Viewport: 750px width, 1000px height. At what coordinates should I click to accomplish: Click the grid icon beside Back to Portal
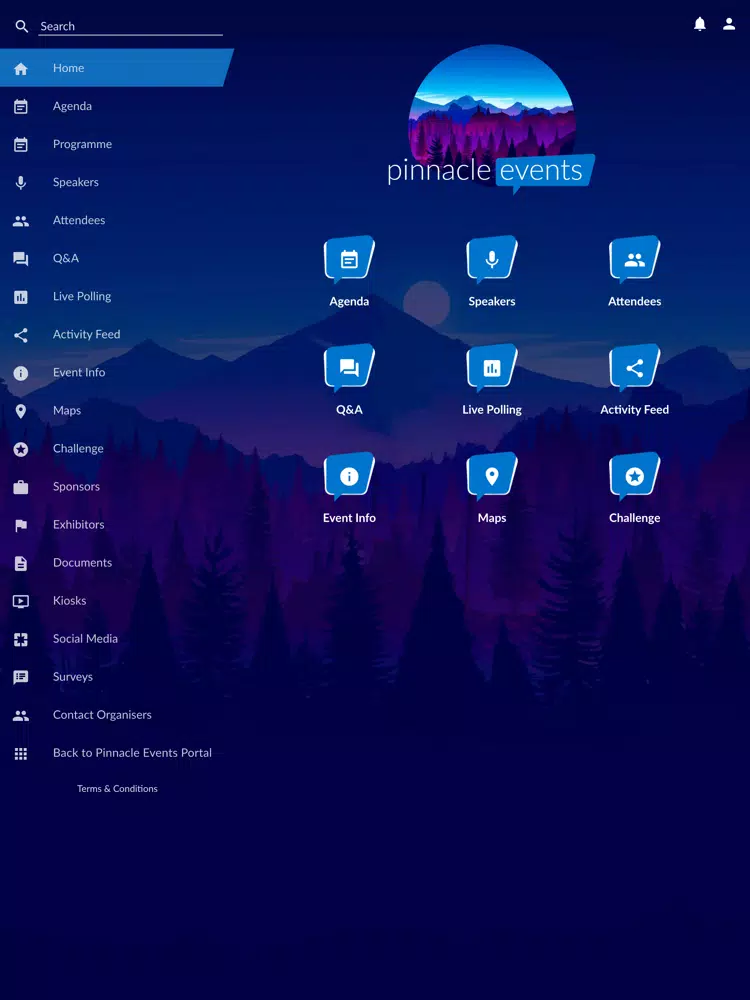[20, 754]
